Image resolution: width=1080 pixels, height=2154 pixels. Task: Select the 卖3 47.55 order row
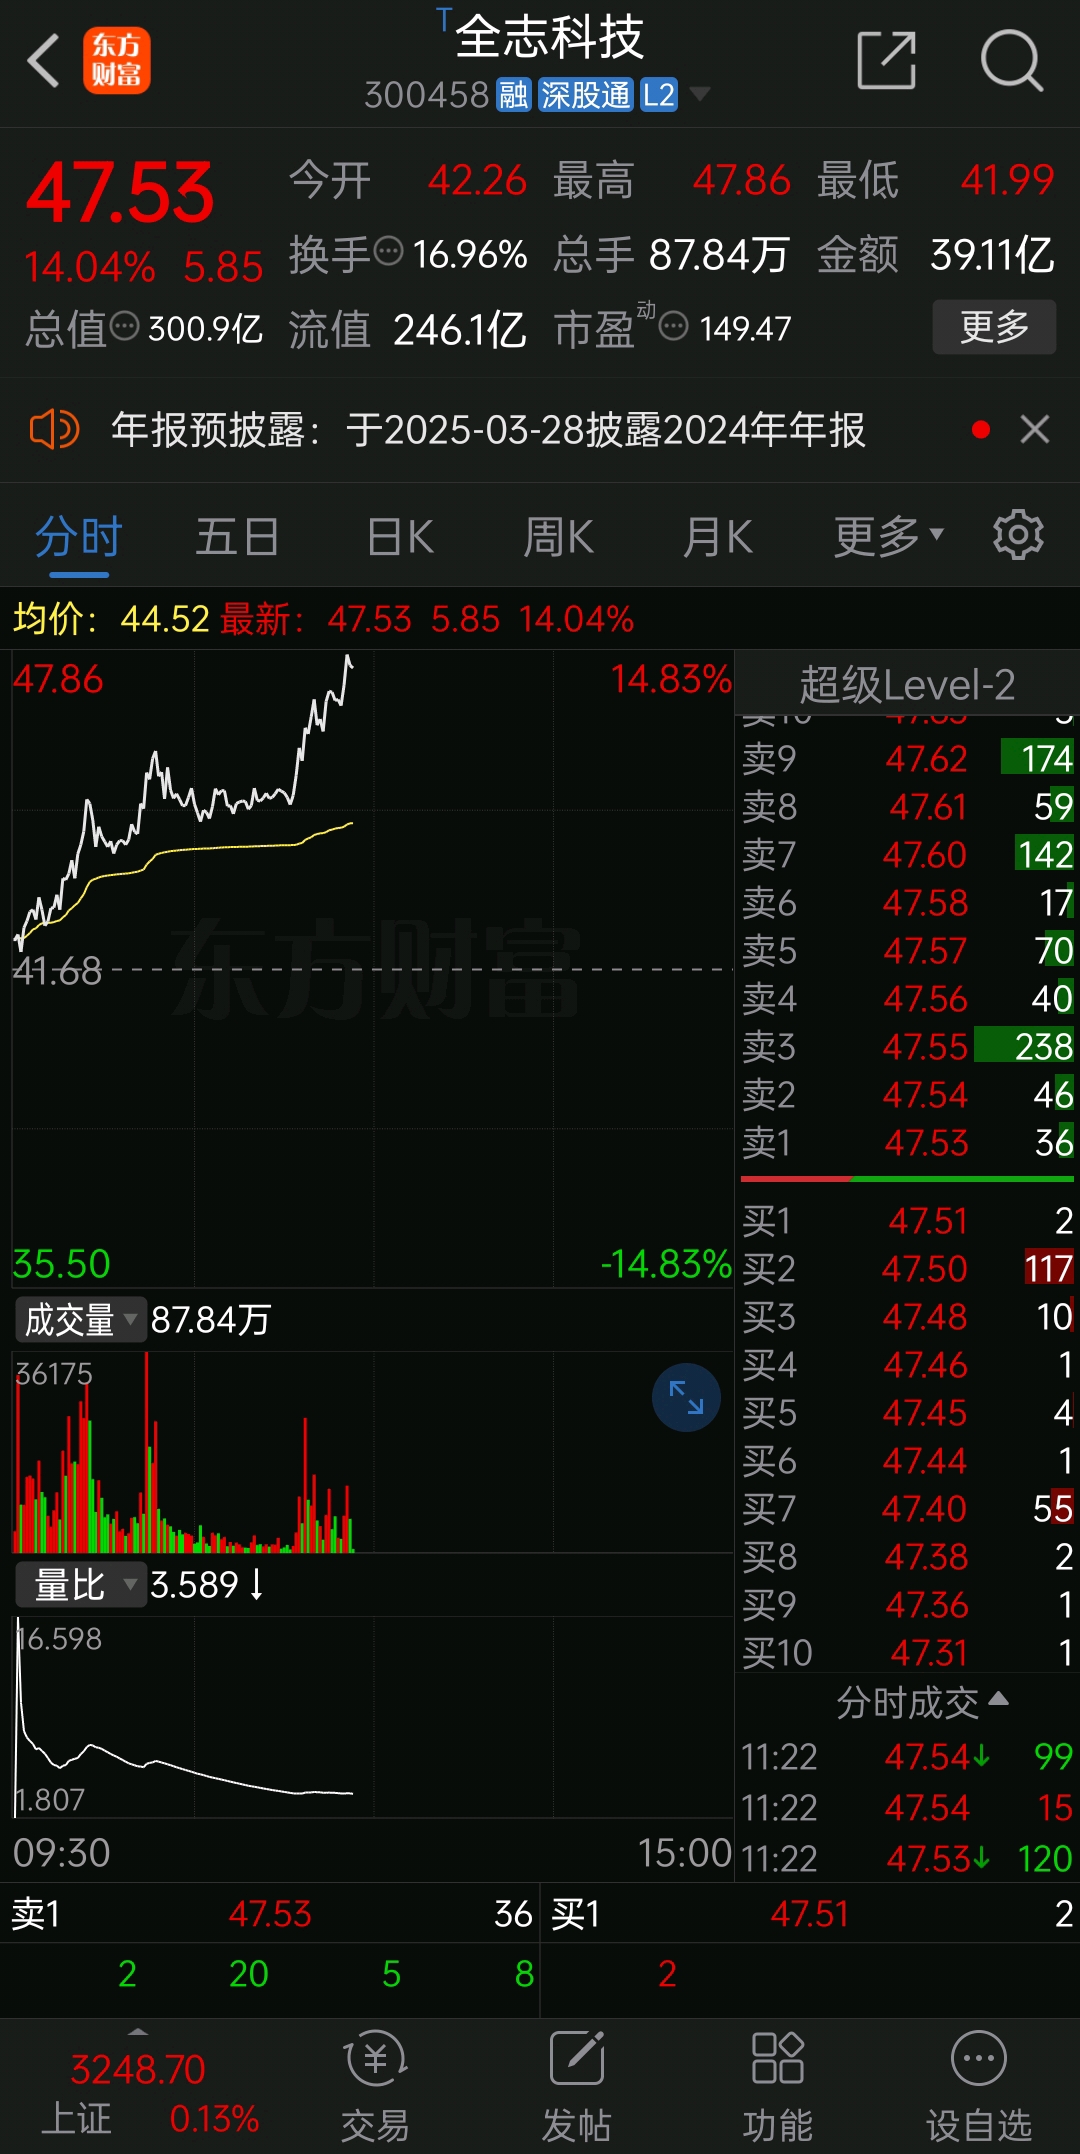[907, 1046]
